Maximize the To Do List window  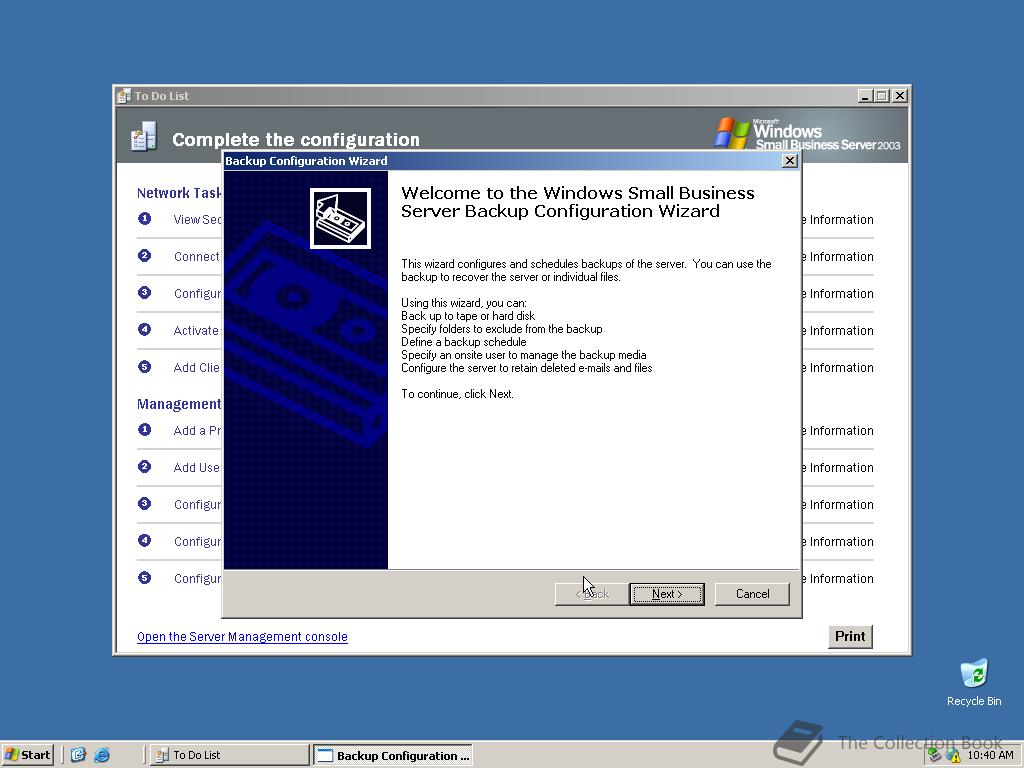pos(881,96)
